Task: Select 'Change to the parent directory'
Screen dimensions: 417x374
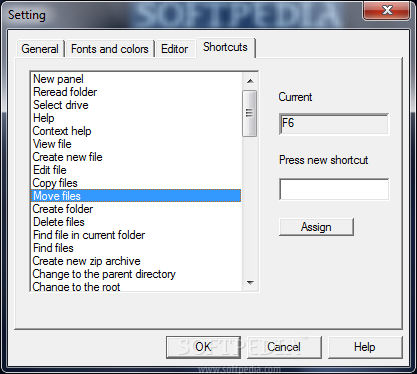Action: tap(136, 274)
